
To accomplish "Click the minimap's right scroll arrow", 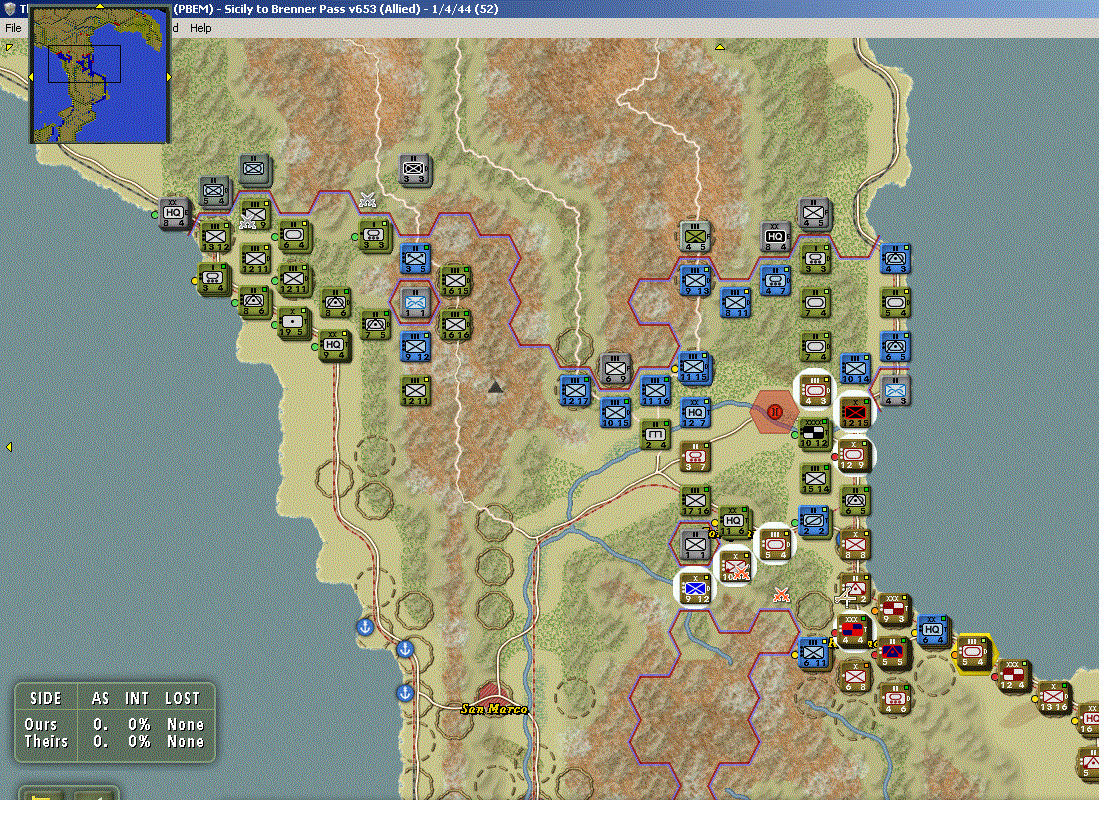I will tap(168, 77).
